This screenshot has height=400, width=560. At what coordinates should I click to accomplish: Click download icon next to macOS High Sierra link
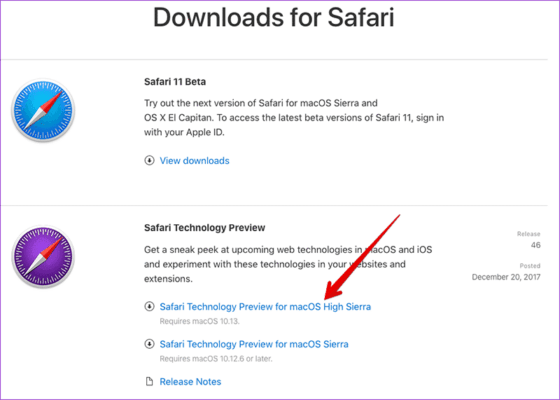pos(149,306)
